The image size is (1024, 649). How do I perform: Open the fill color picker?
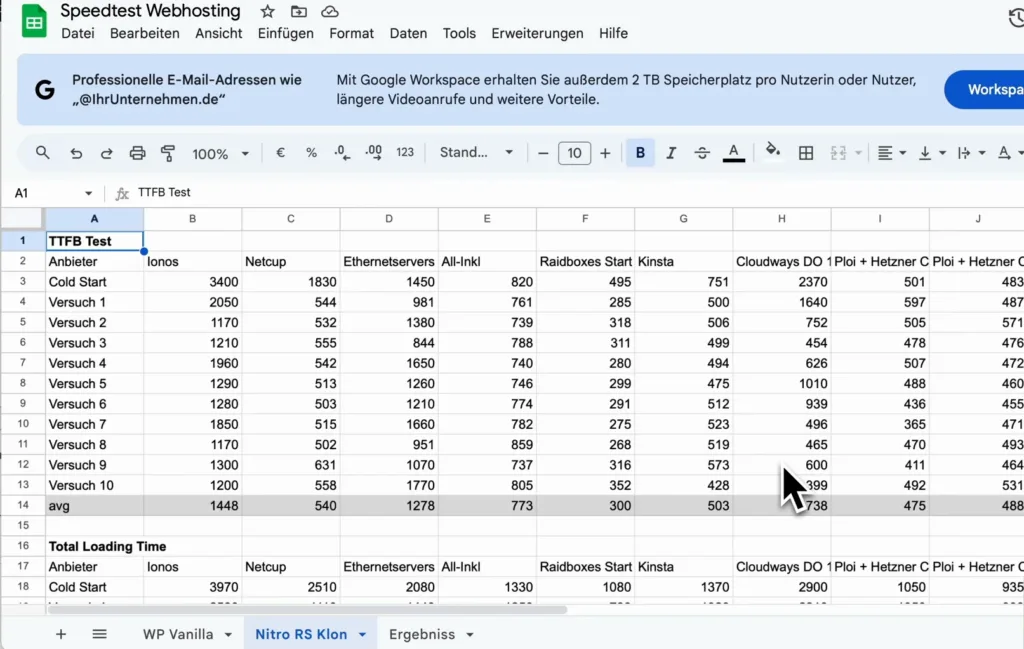point(773,151)
